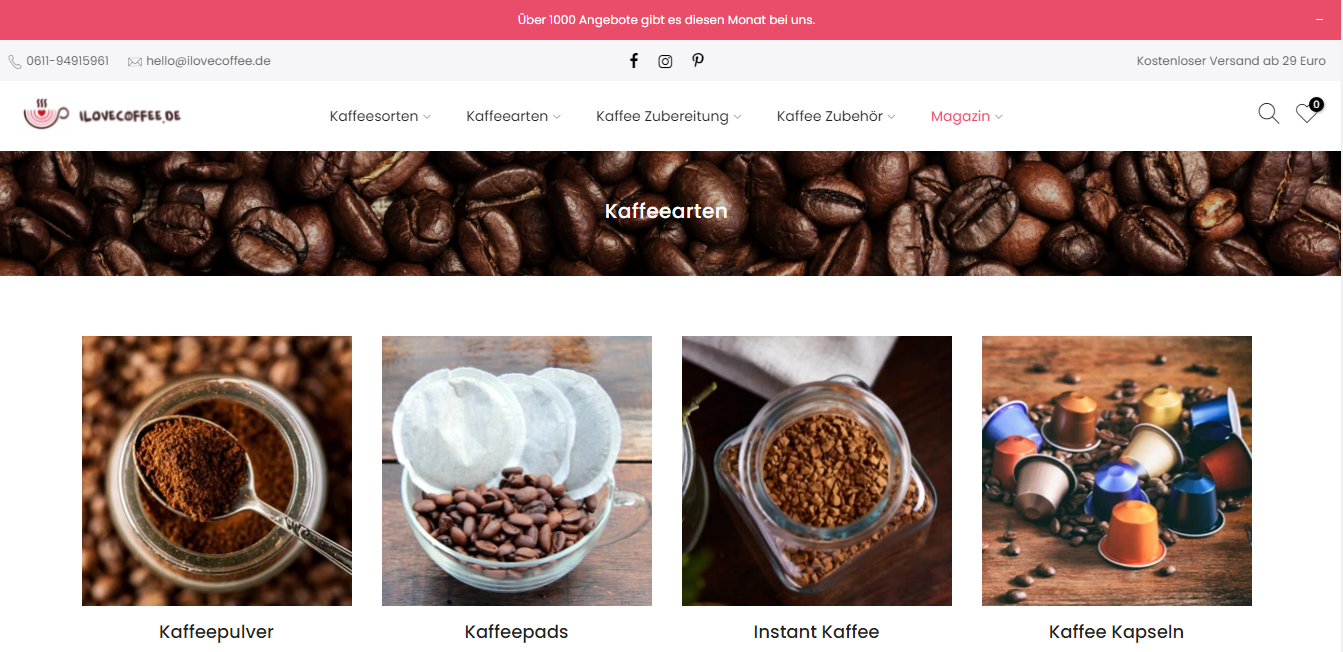This screenshot has width=1343, height=652.
Task: Open the Instagram social icon
Action: click(665, 61)
